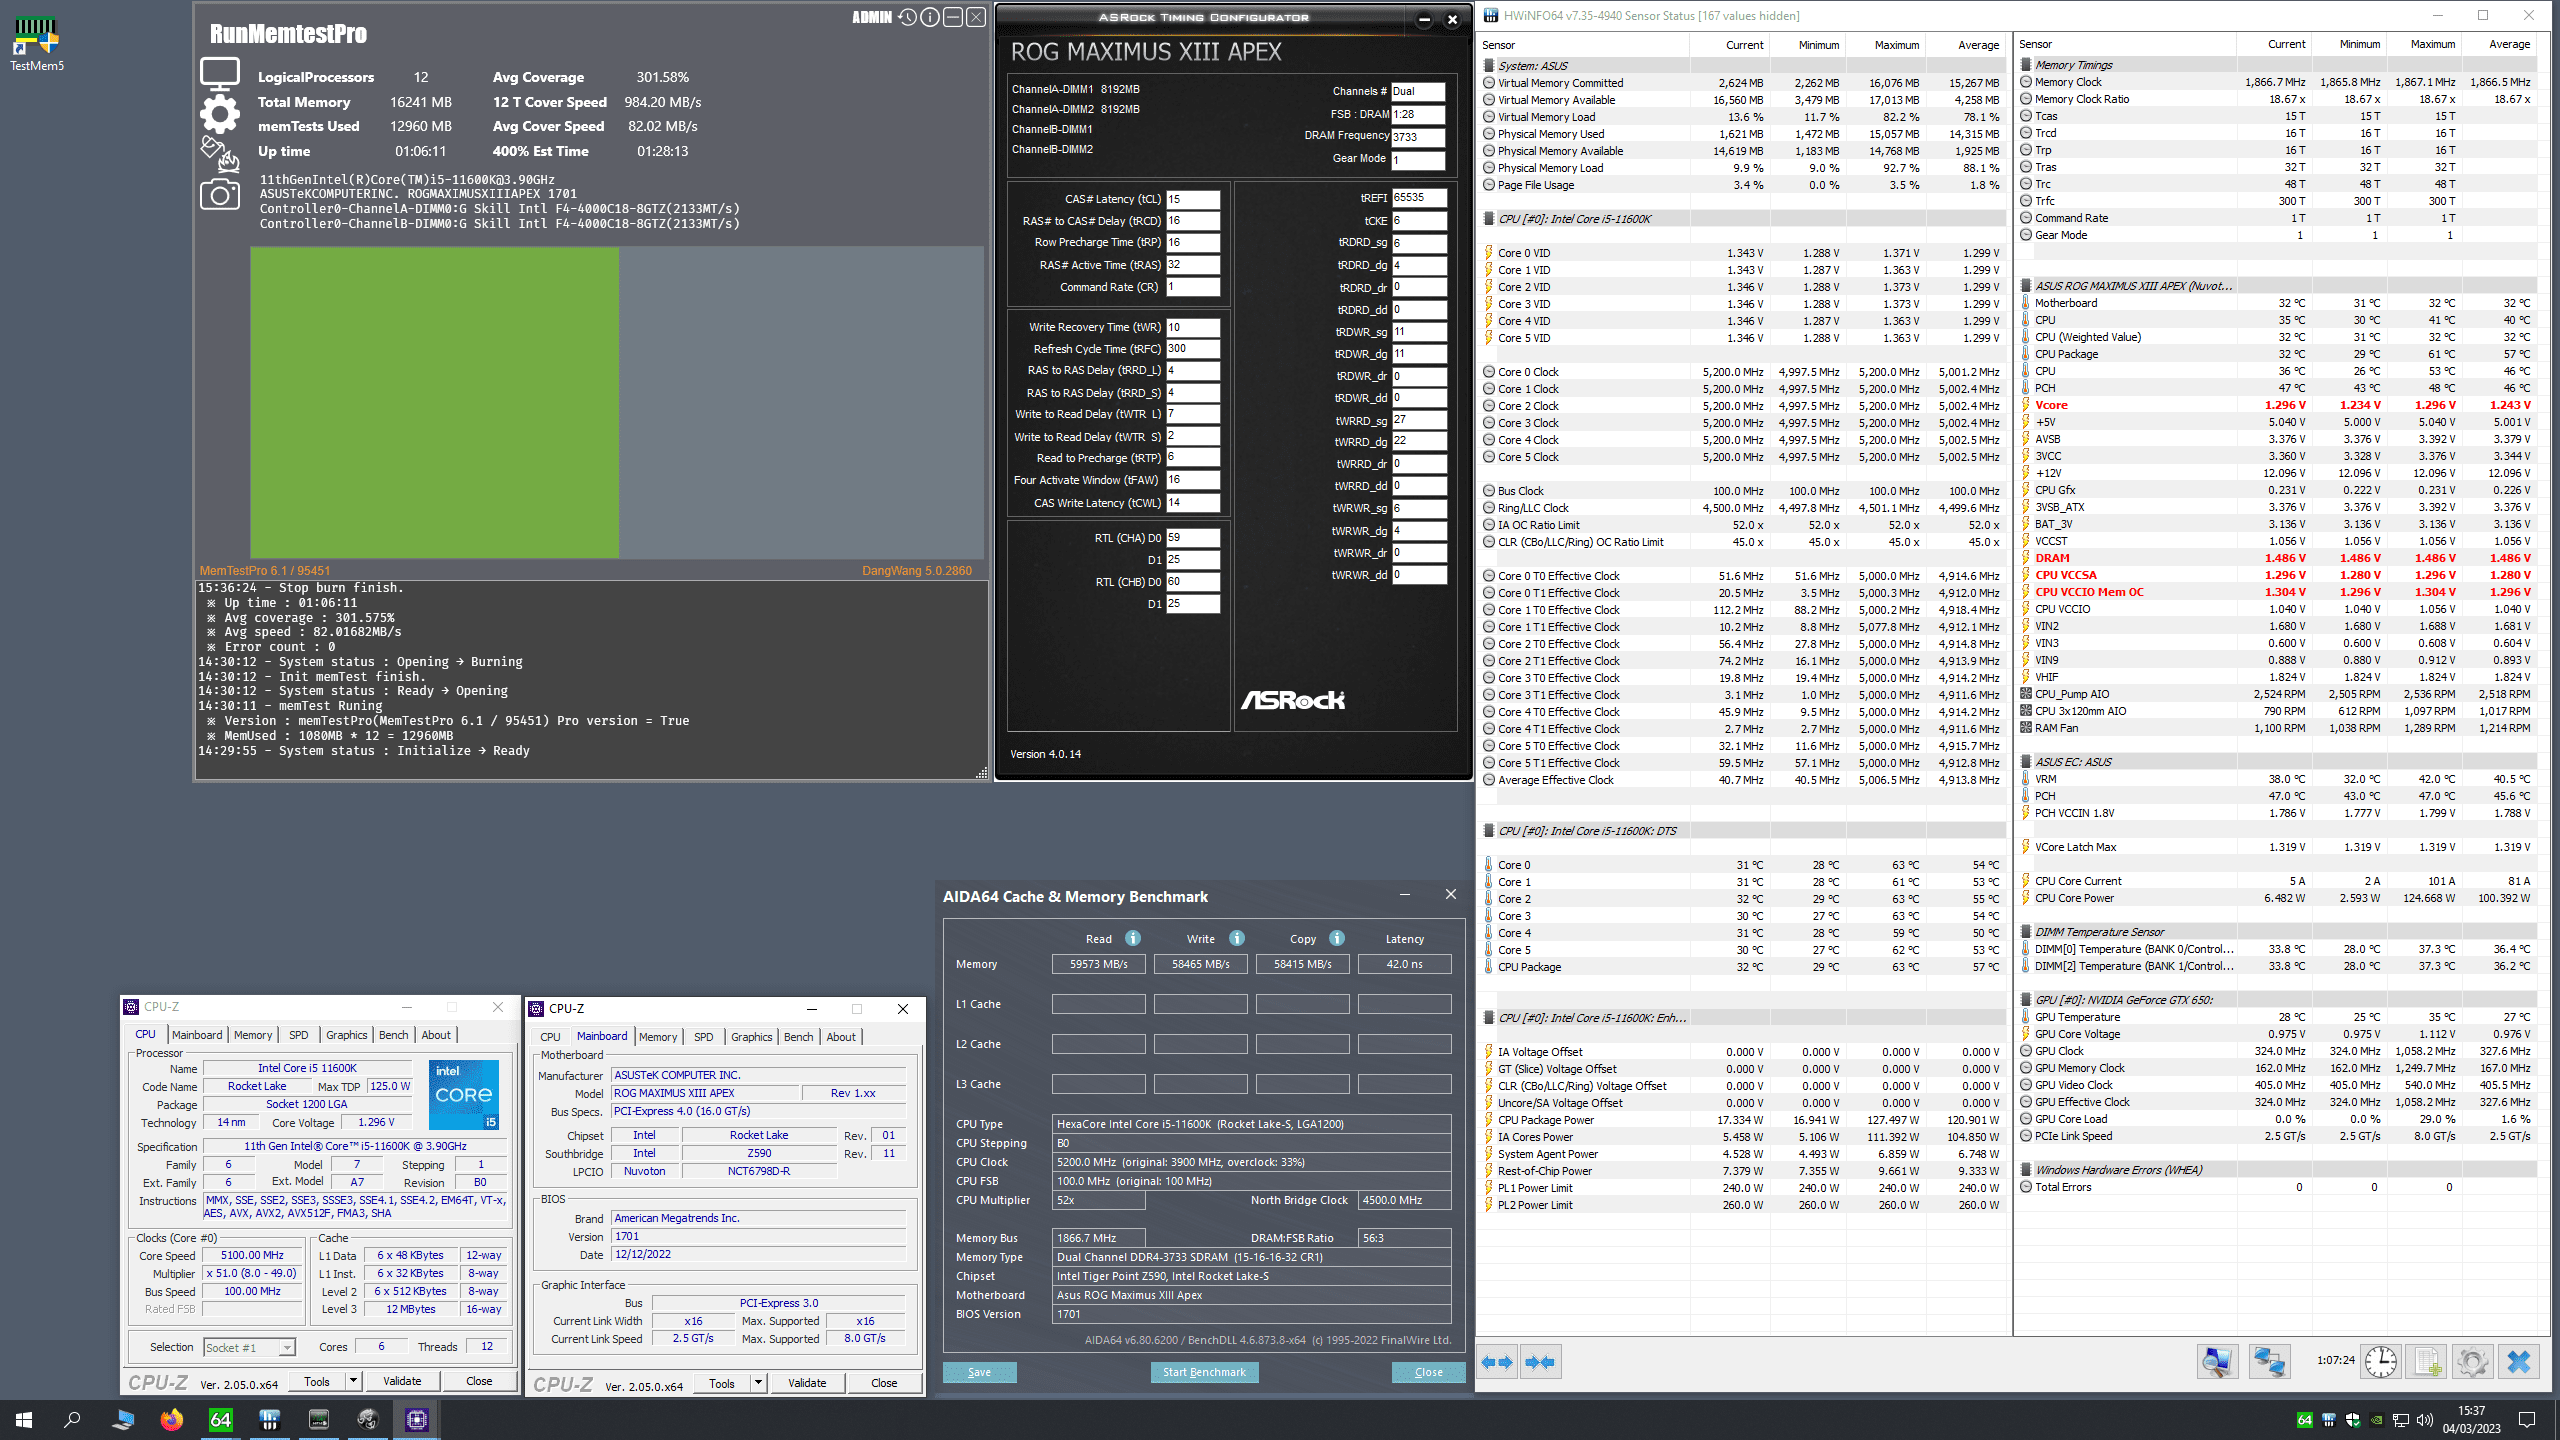Click Tools button in left CPU-Z window
2560x1440 pixels.
tap(317, 1381)
